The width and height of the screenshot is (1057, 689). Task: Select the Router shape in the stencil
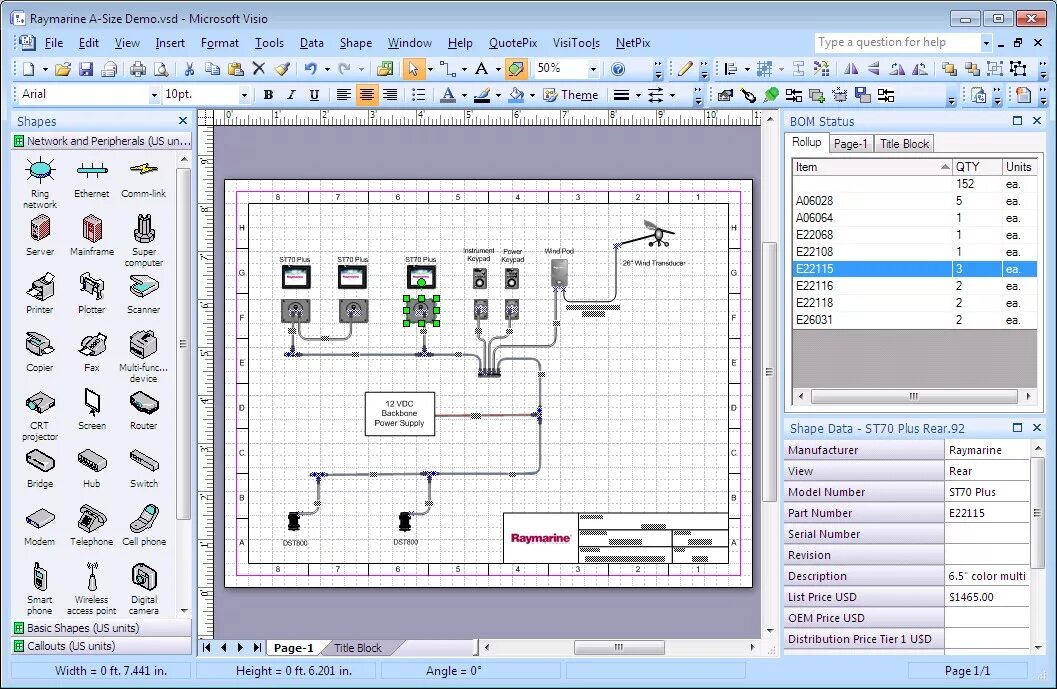coord(144,409)
